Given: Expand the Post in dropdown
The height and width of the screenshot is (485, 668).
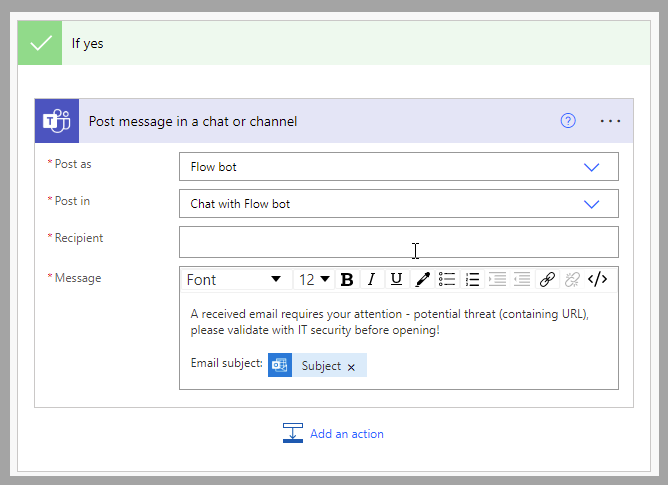Looking at the screenshot, I should [x=591, y=204].
